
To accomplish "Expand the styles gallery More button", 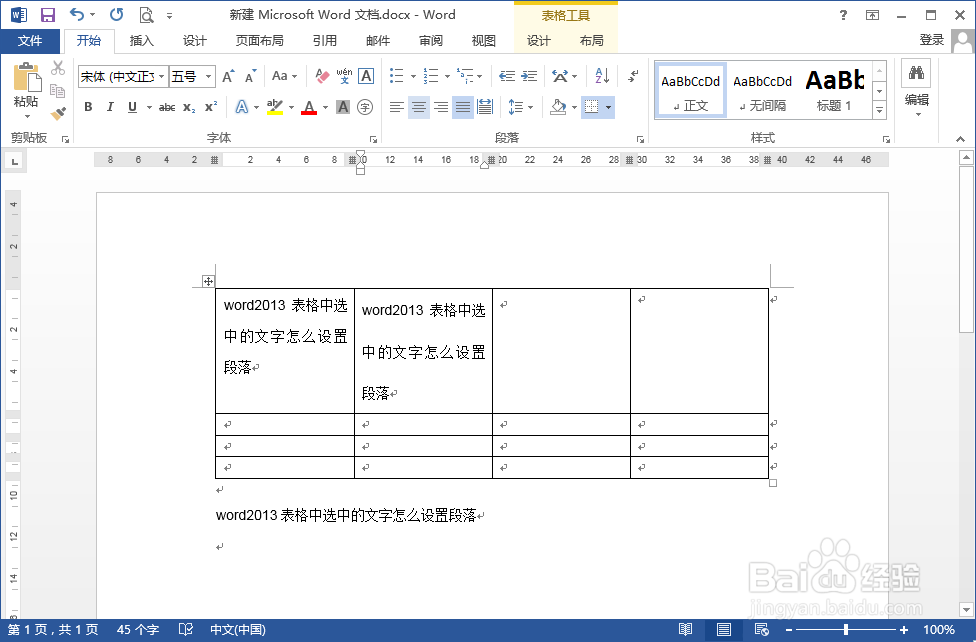I will (x=880, y=111).
